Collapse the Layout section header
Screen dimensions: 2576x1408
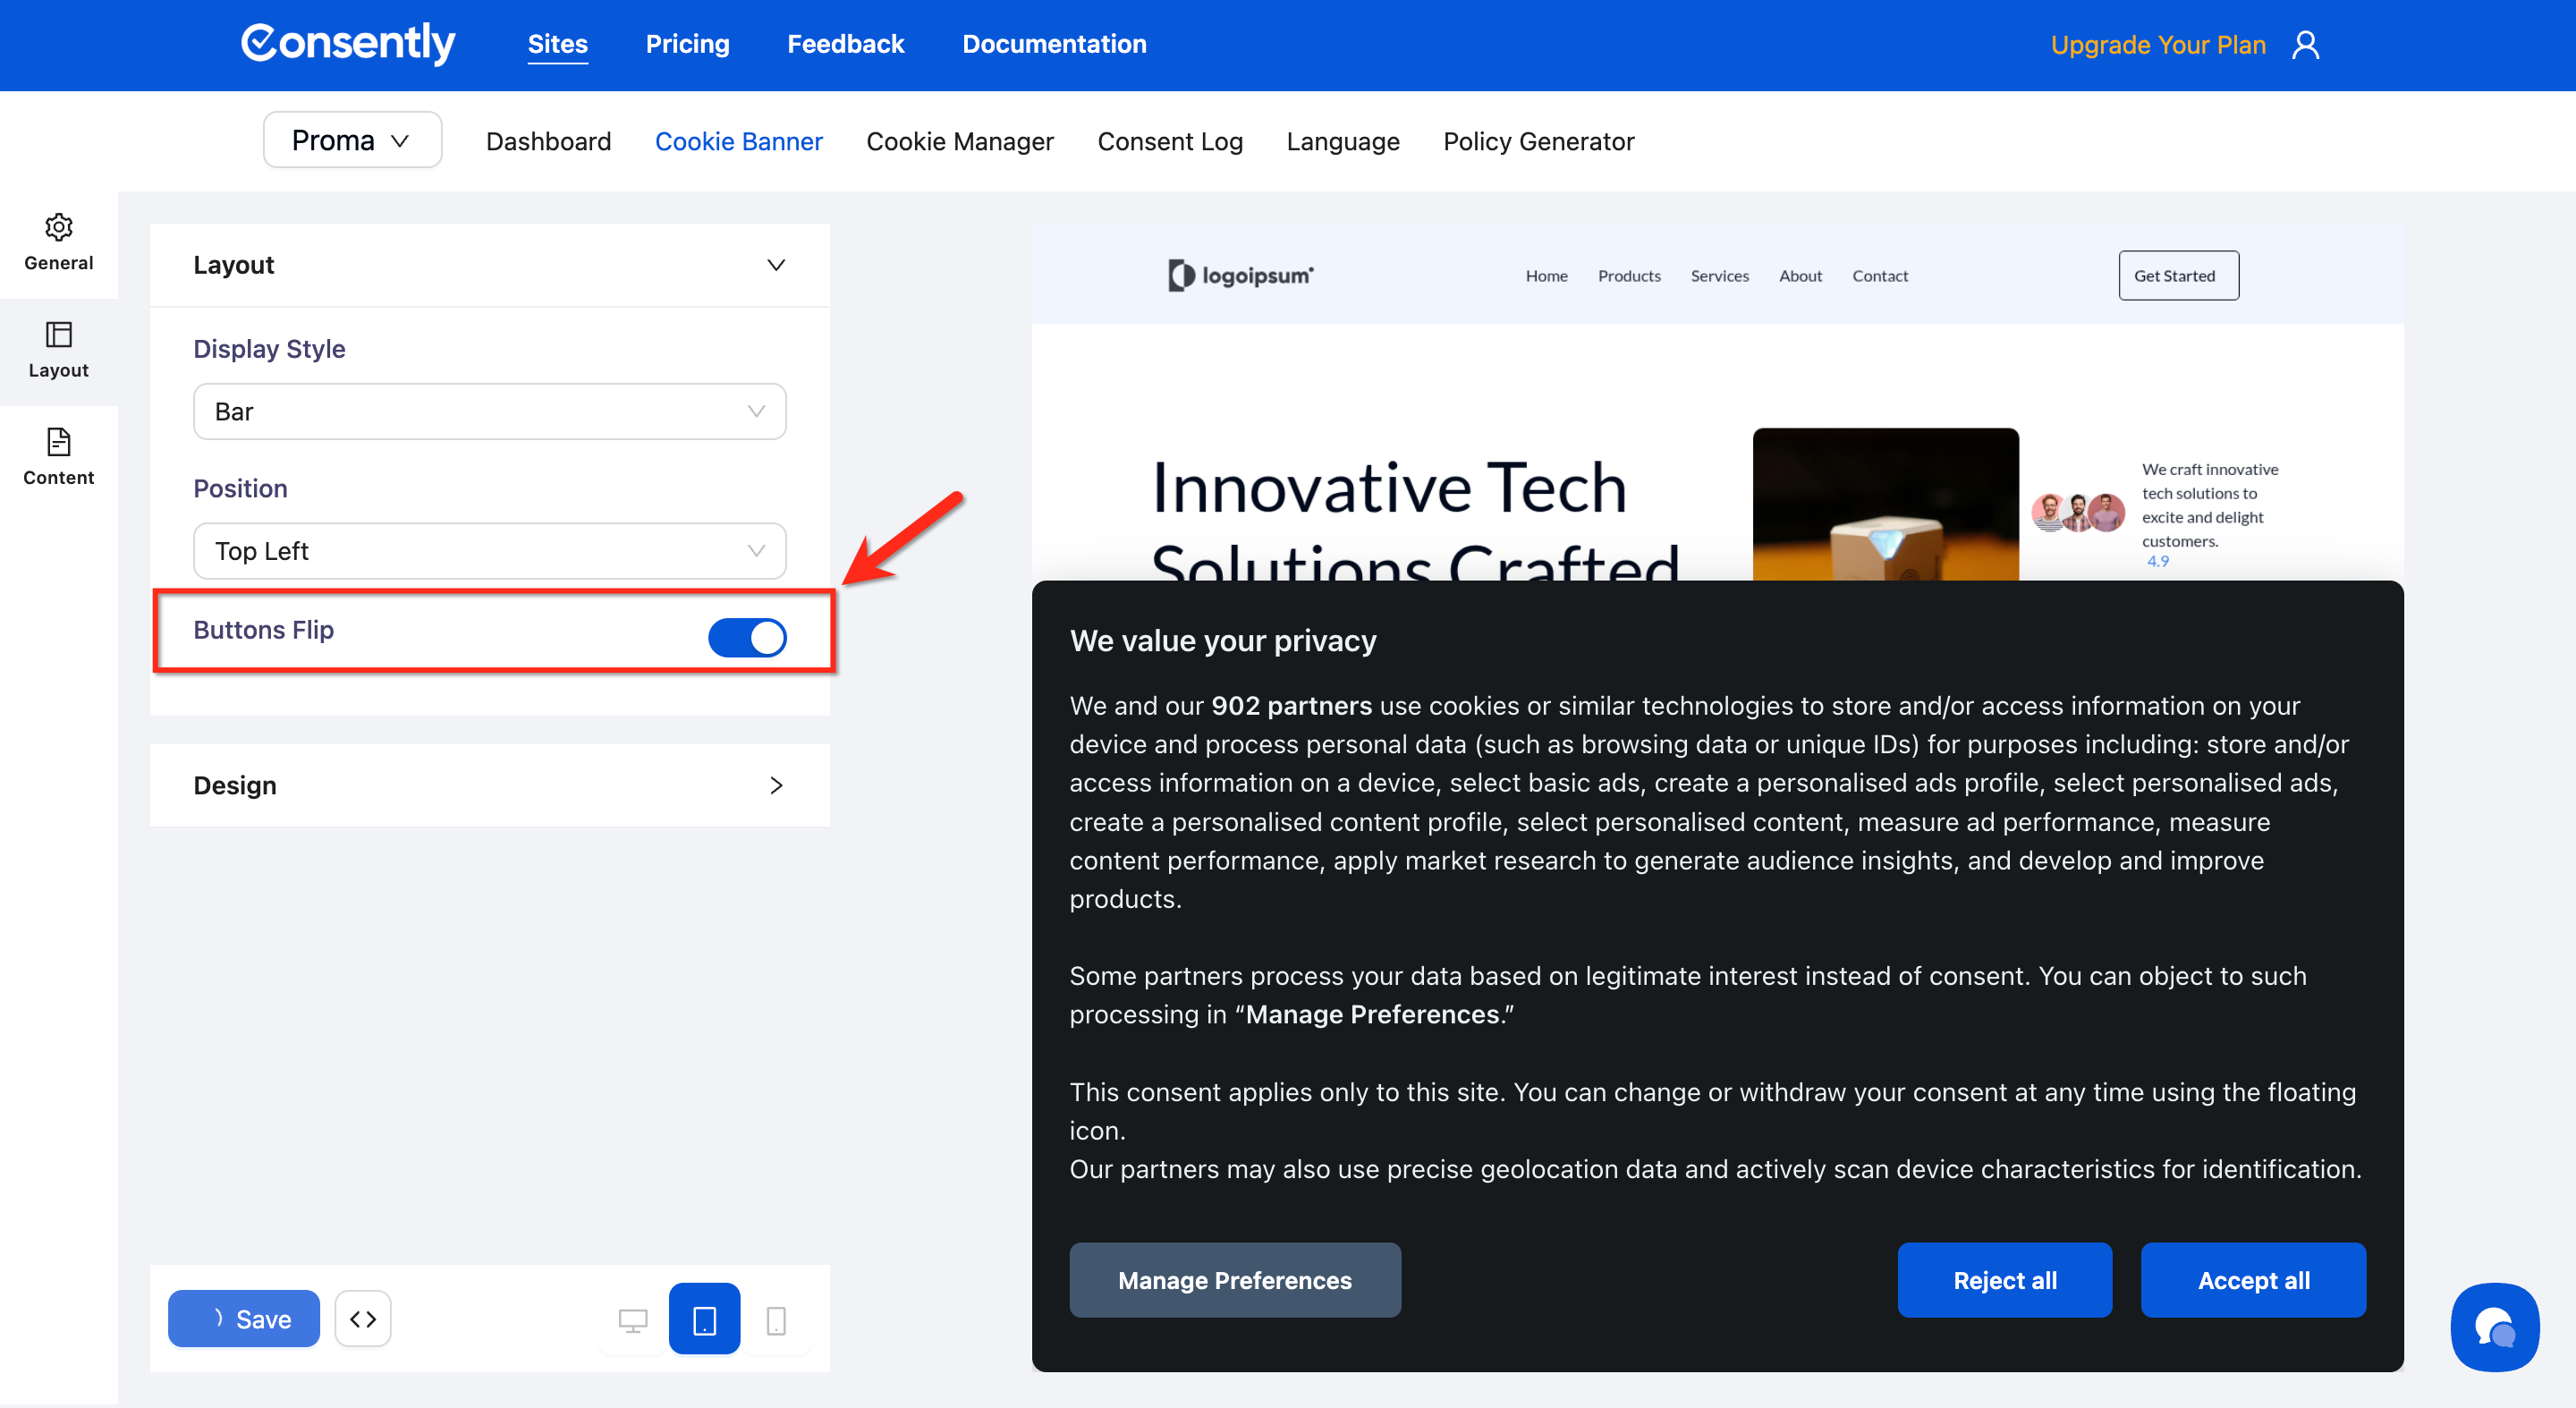(489, 265)
